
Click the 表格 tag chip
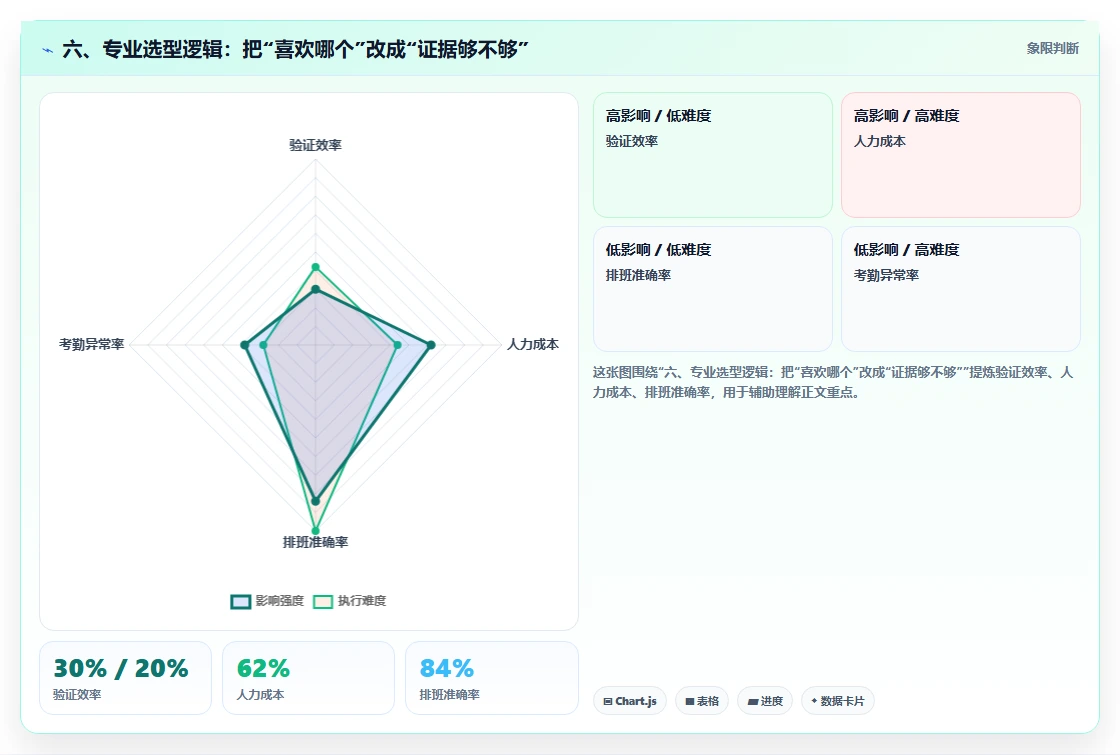[701, 701]
